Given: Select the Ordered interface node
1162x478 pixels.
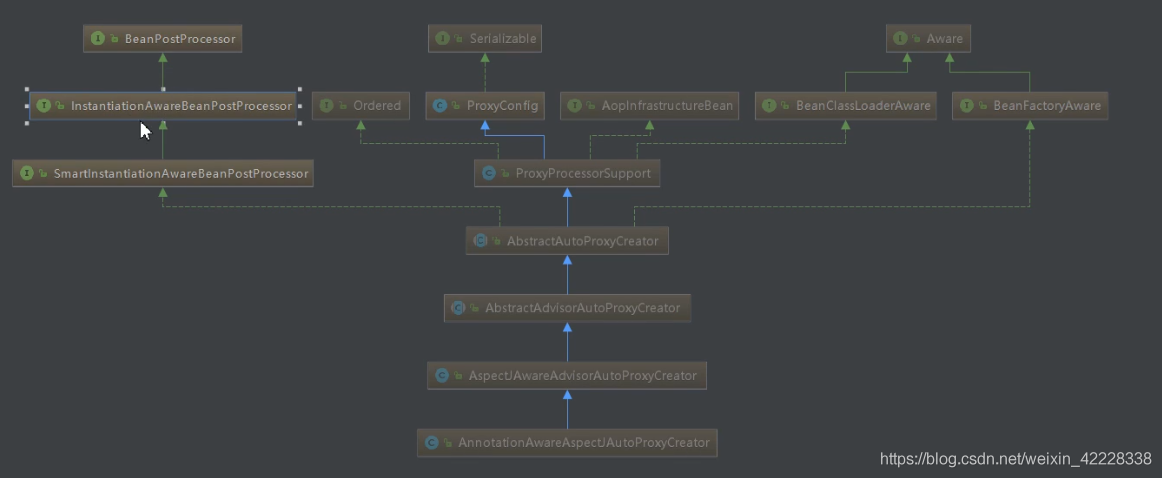Looking at the screenshot, I should 361,106.
